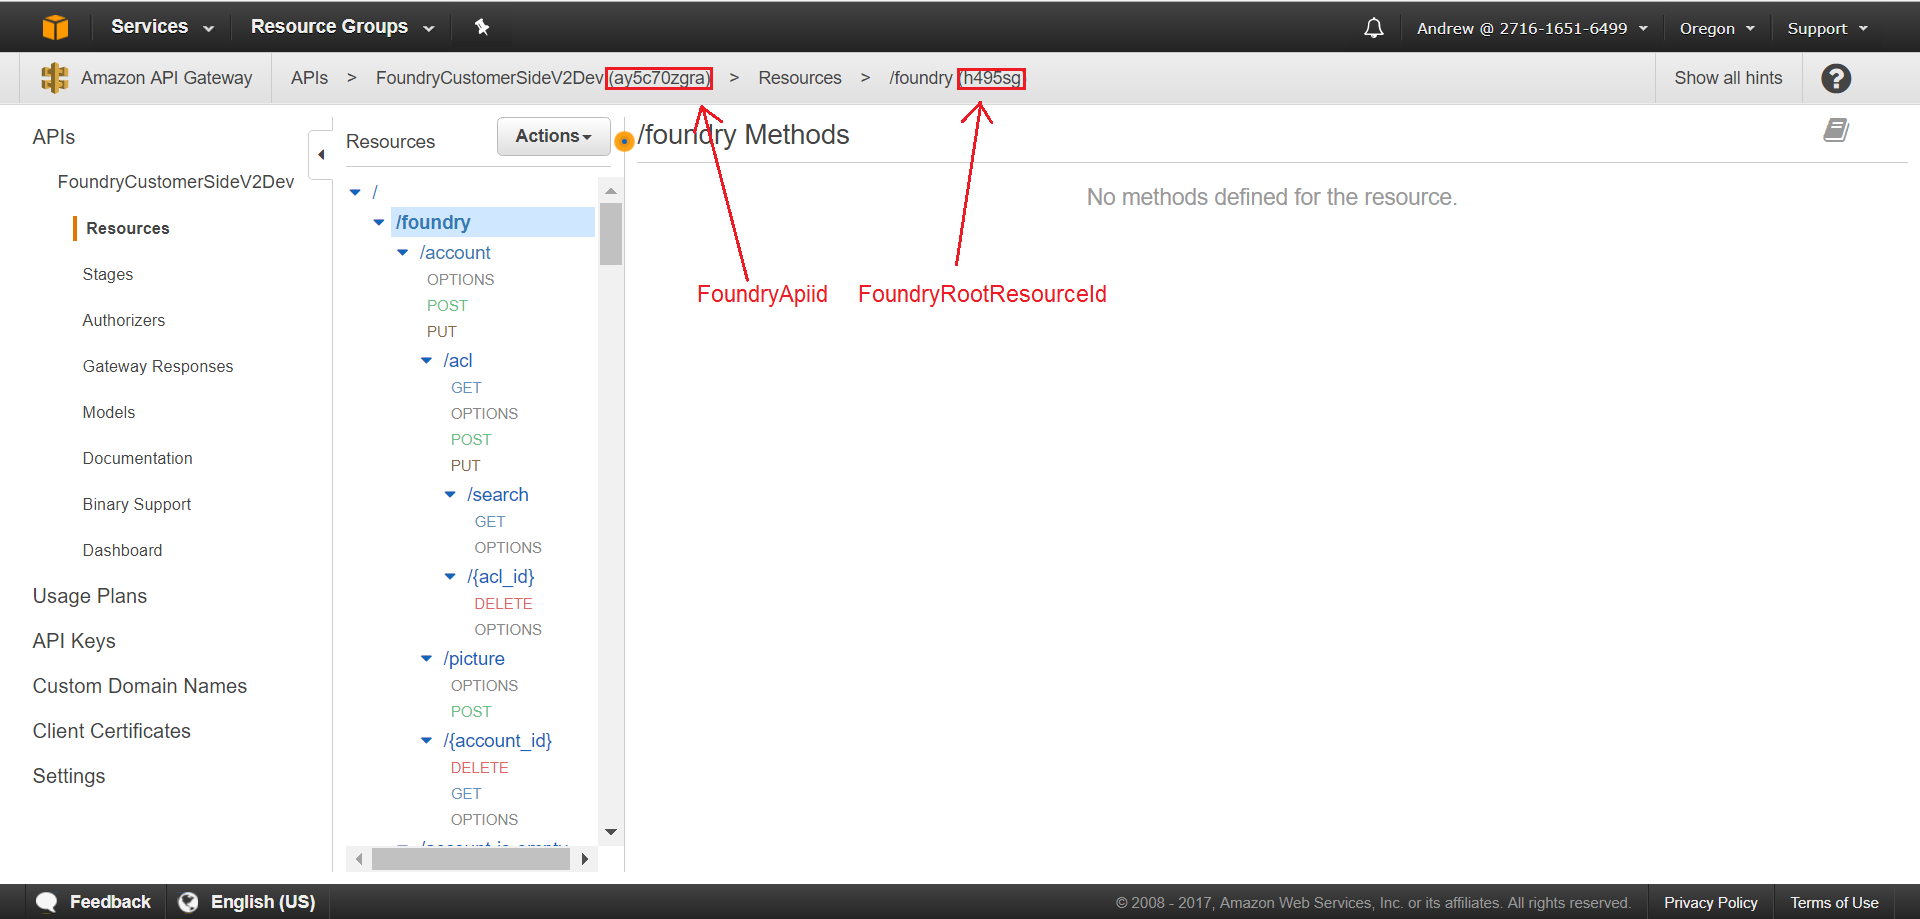Click the APIs heading in sidebar

(54, 137)
